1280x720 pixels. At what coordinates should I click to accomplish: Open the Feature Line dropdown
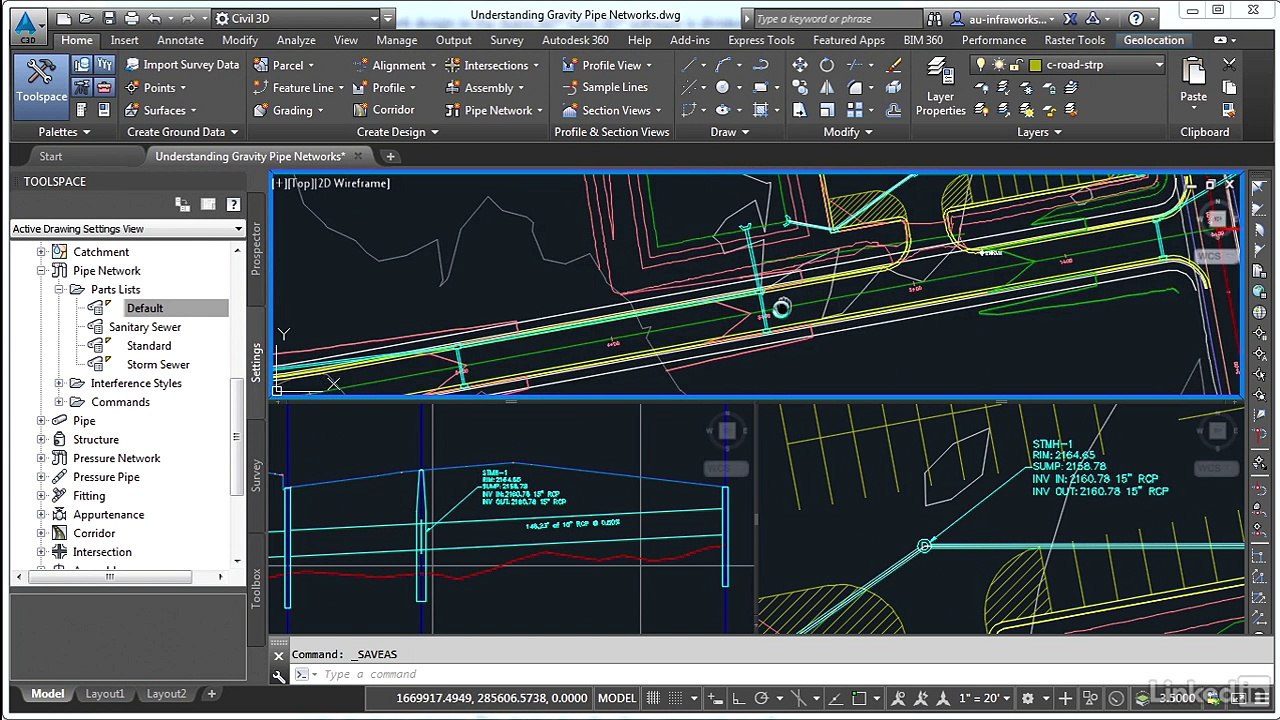pyautogui.click(x=300, y=88)
